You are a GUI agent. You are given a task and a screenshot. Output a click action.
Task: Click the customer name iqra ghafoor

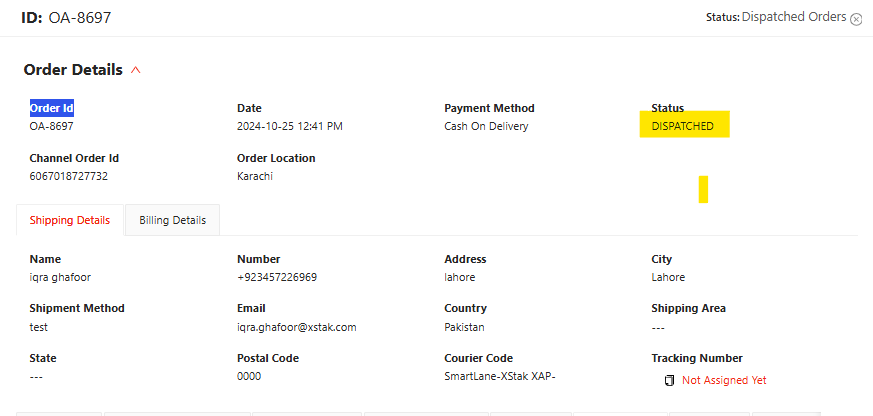[60, 277]
